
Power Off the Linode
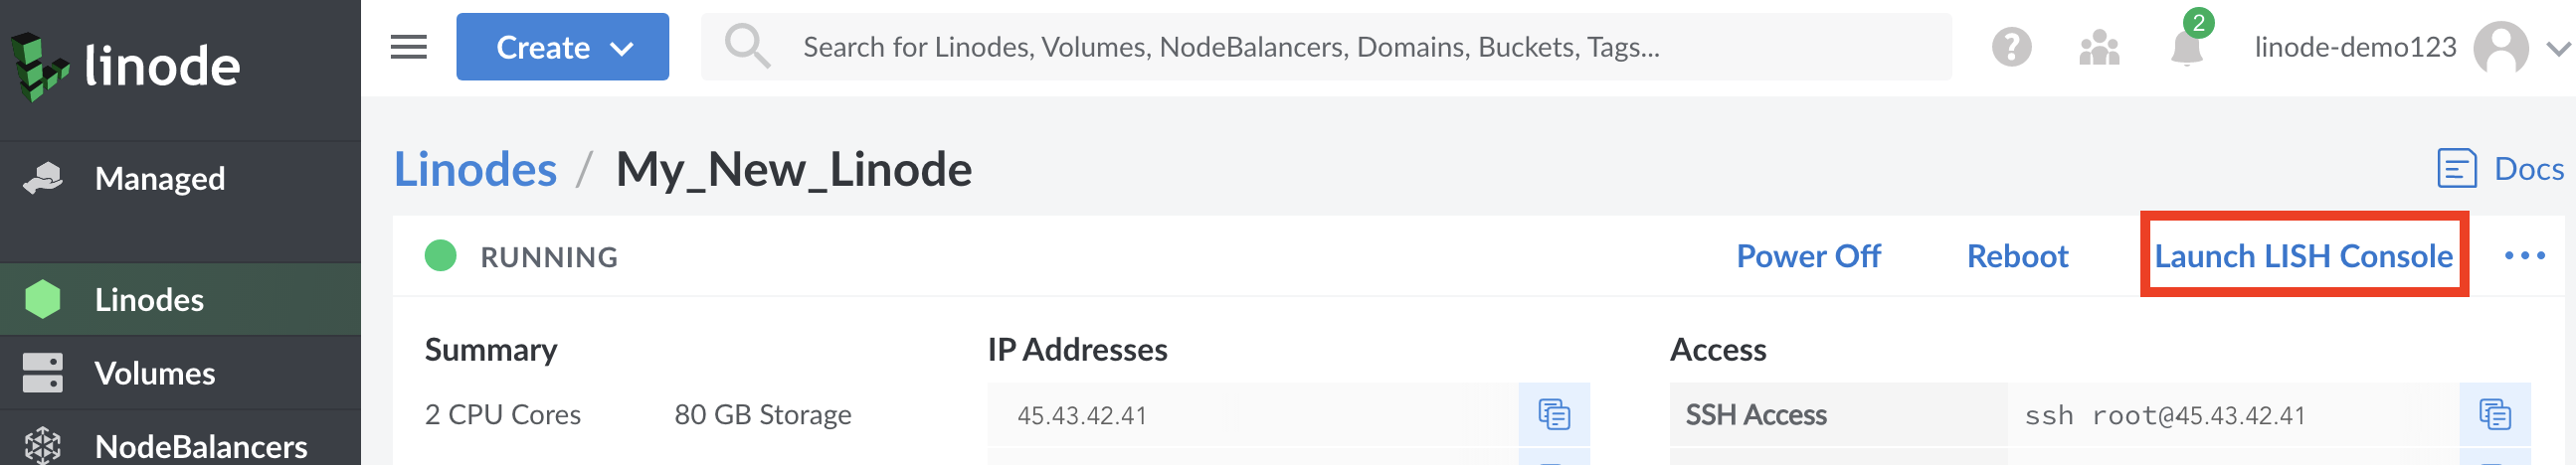coord(1808,256)
